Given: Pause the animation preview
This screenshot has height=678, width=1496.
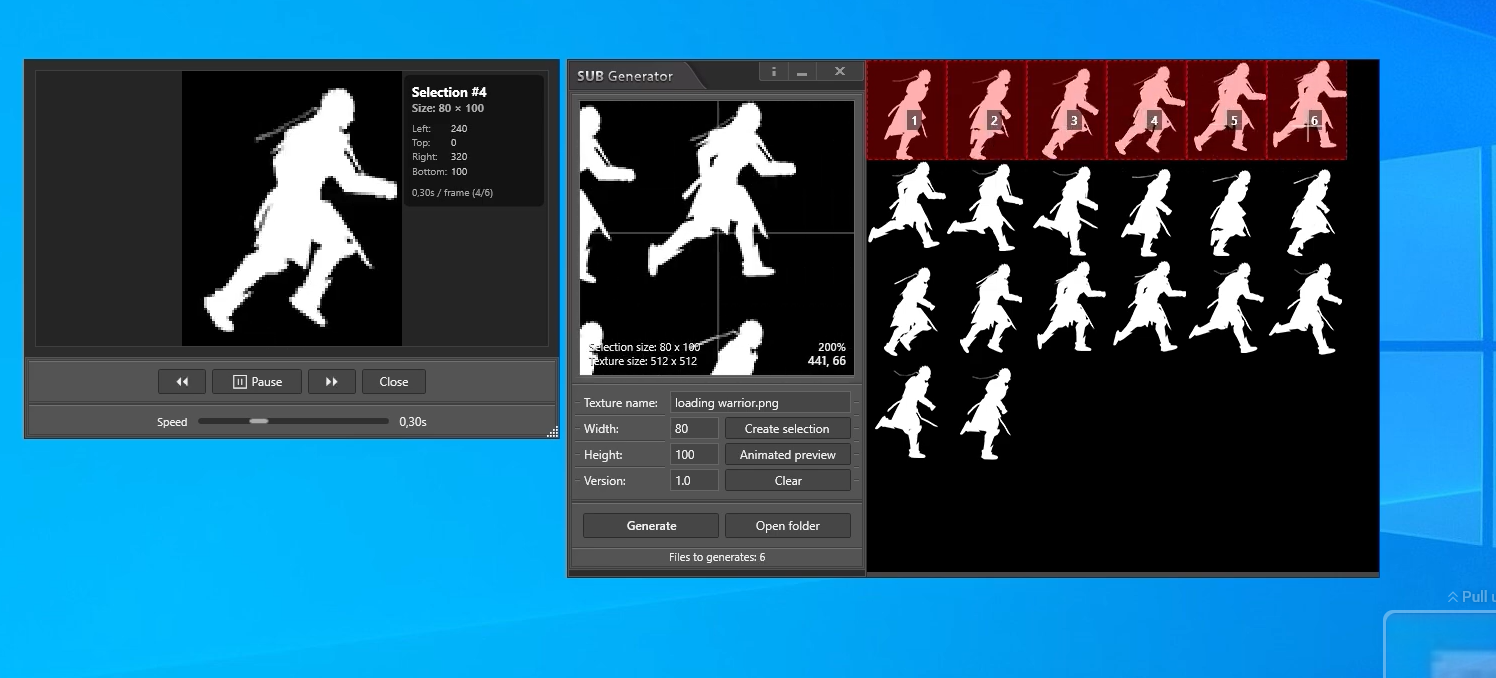Looking at the screenshot, I should point(257,382).
